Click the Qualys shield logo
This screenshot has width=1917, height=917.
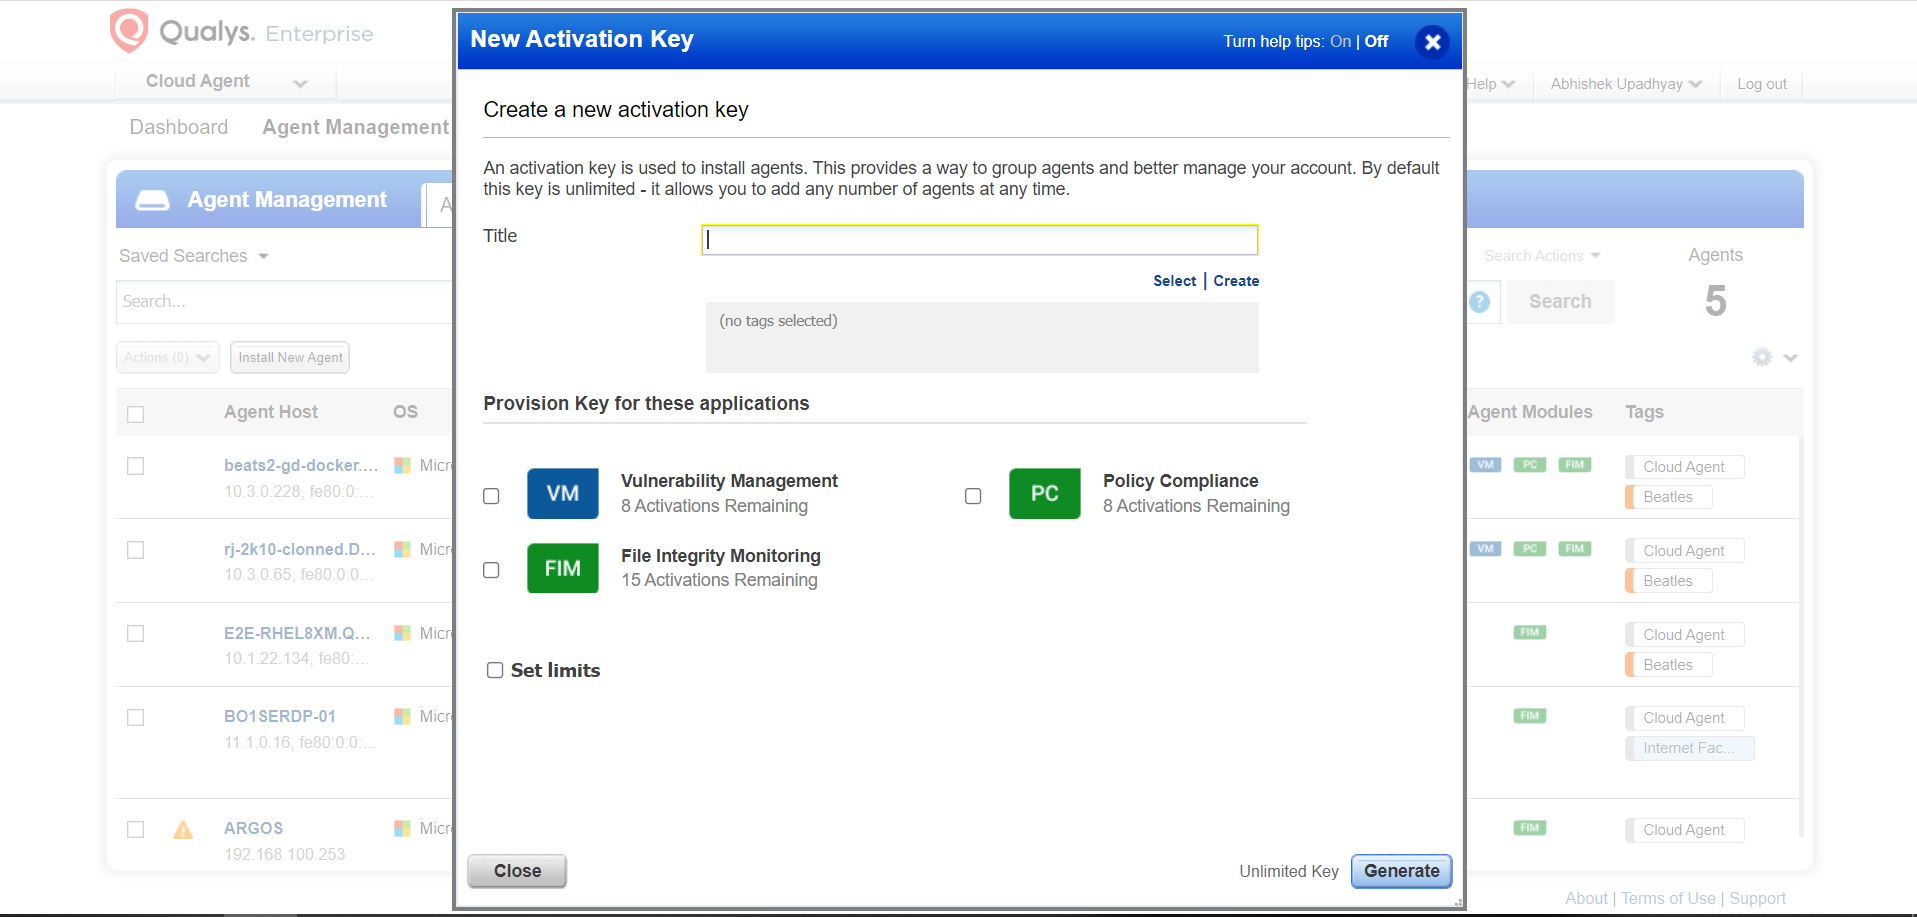[x=129, y=31]
